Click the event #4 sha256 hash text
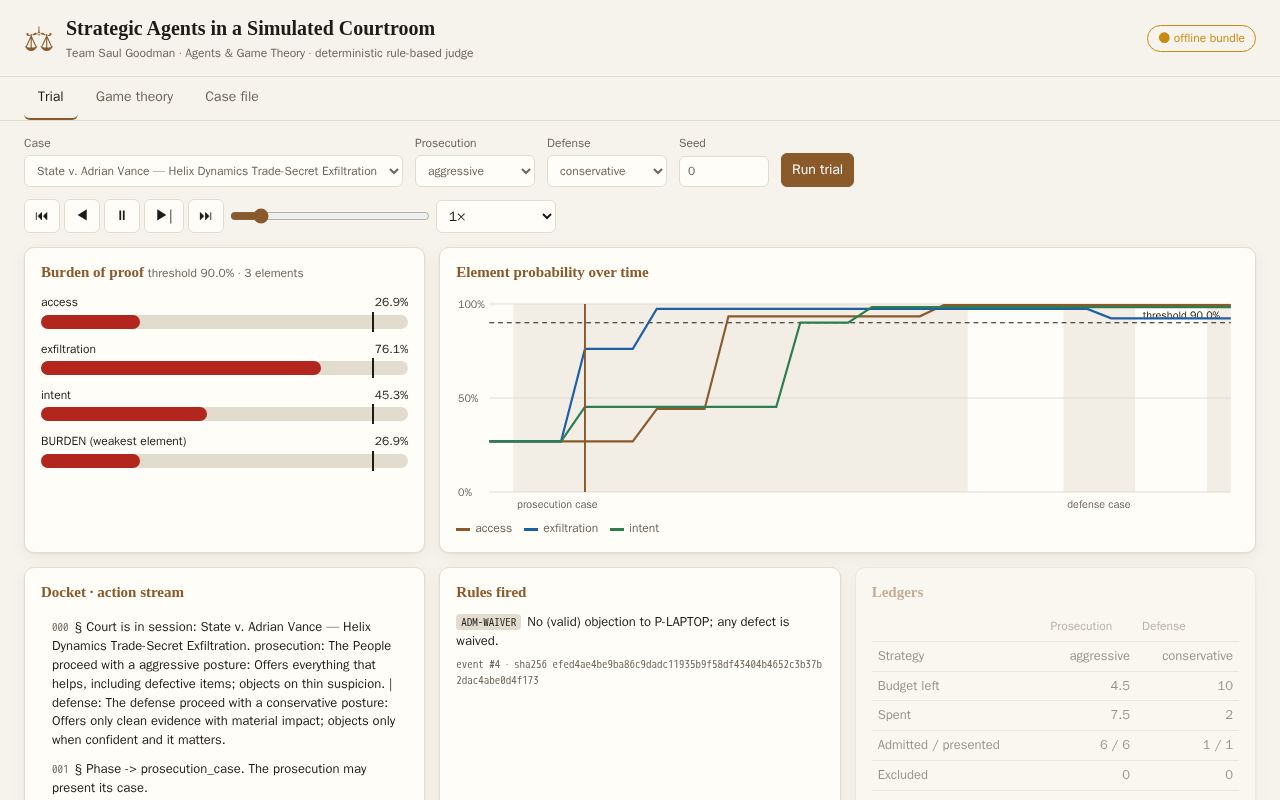The image size is (1280, 800). (x=639, y=672)
